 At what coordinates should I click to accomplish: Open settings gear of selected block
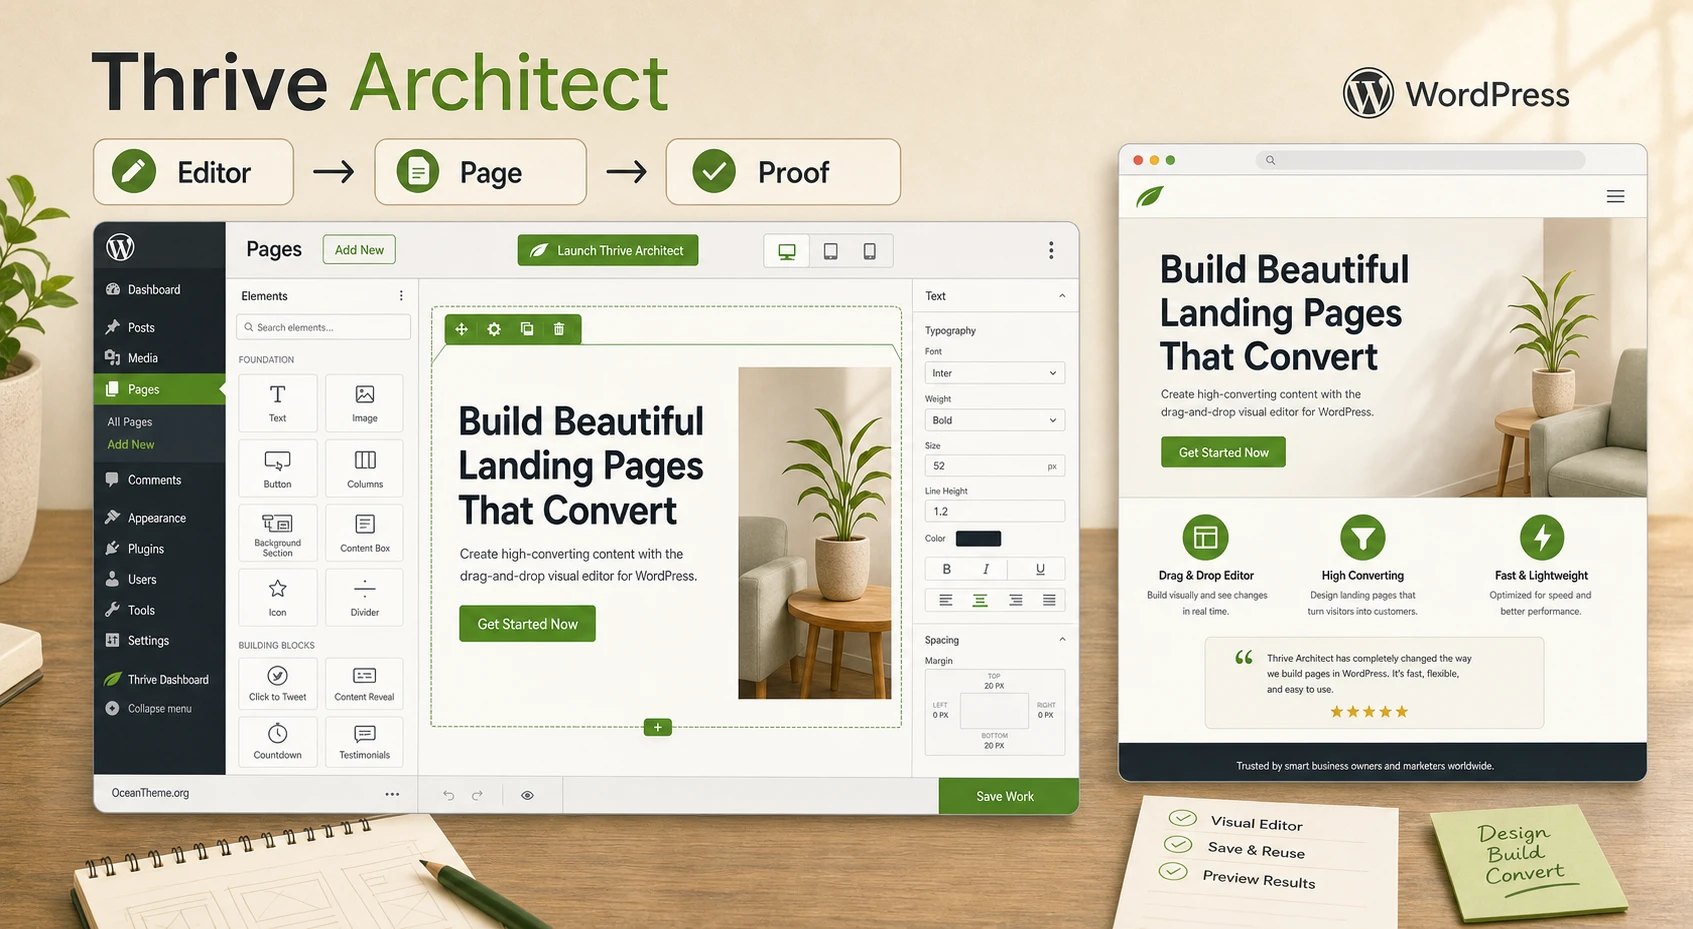[x=494, y=329]
